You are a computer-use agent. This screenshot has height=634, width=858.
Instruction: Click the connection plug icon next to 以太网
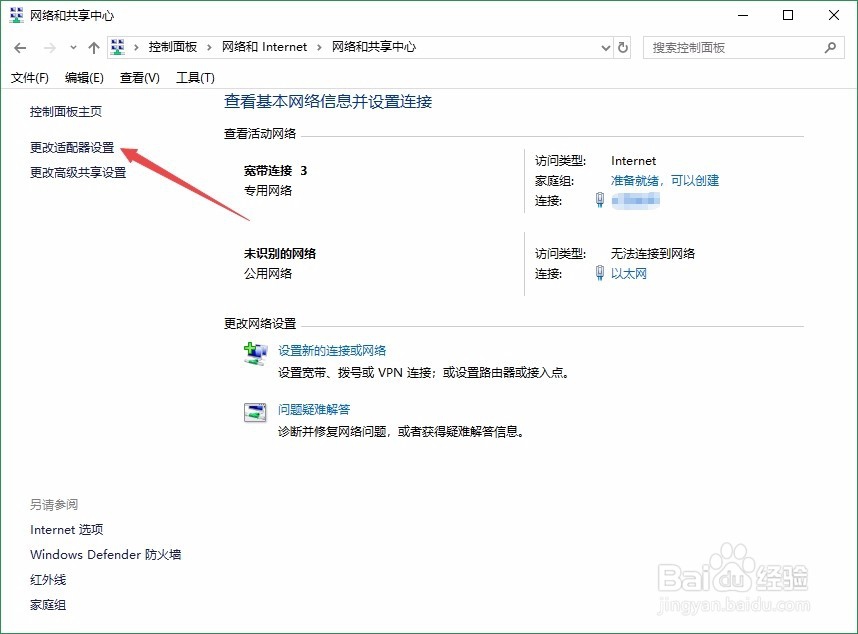(601, 273)
